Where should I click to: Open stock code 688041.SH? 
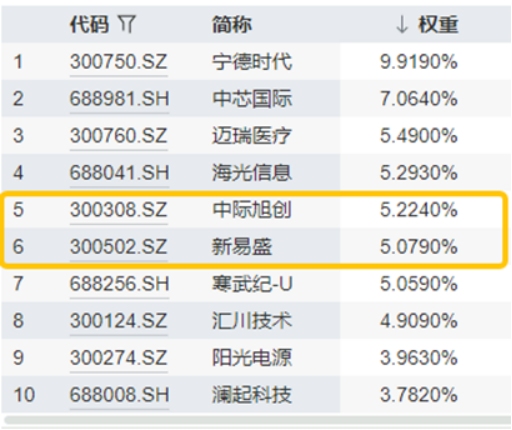(119, 173)
